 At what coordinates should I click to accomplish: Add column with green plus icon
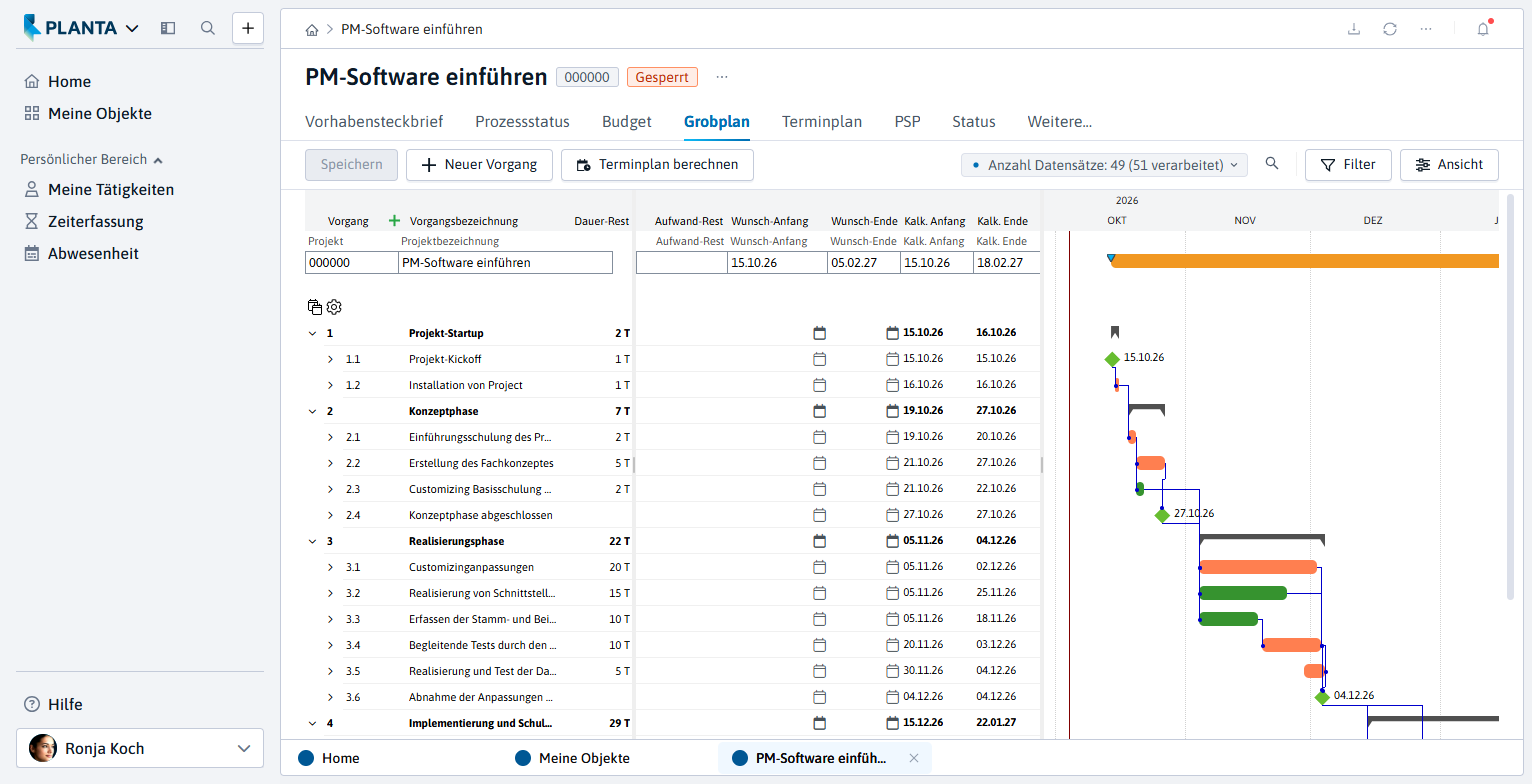(394, 221)
